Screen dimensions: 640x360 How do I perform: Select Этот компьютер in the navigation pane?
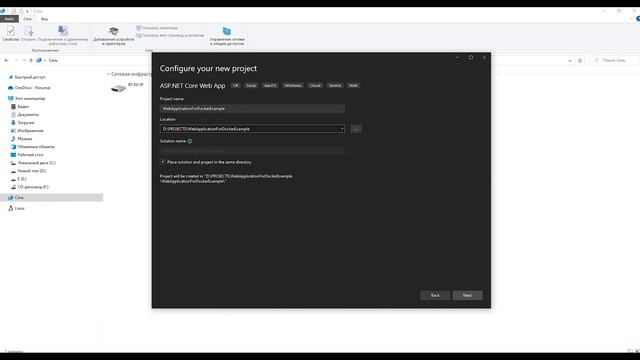(30, 98)
